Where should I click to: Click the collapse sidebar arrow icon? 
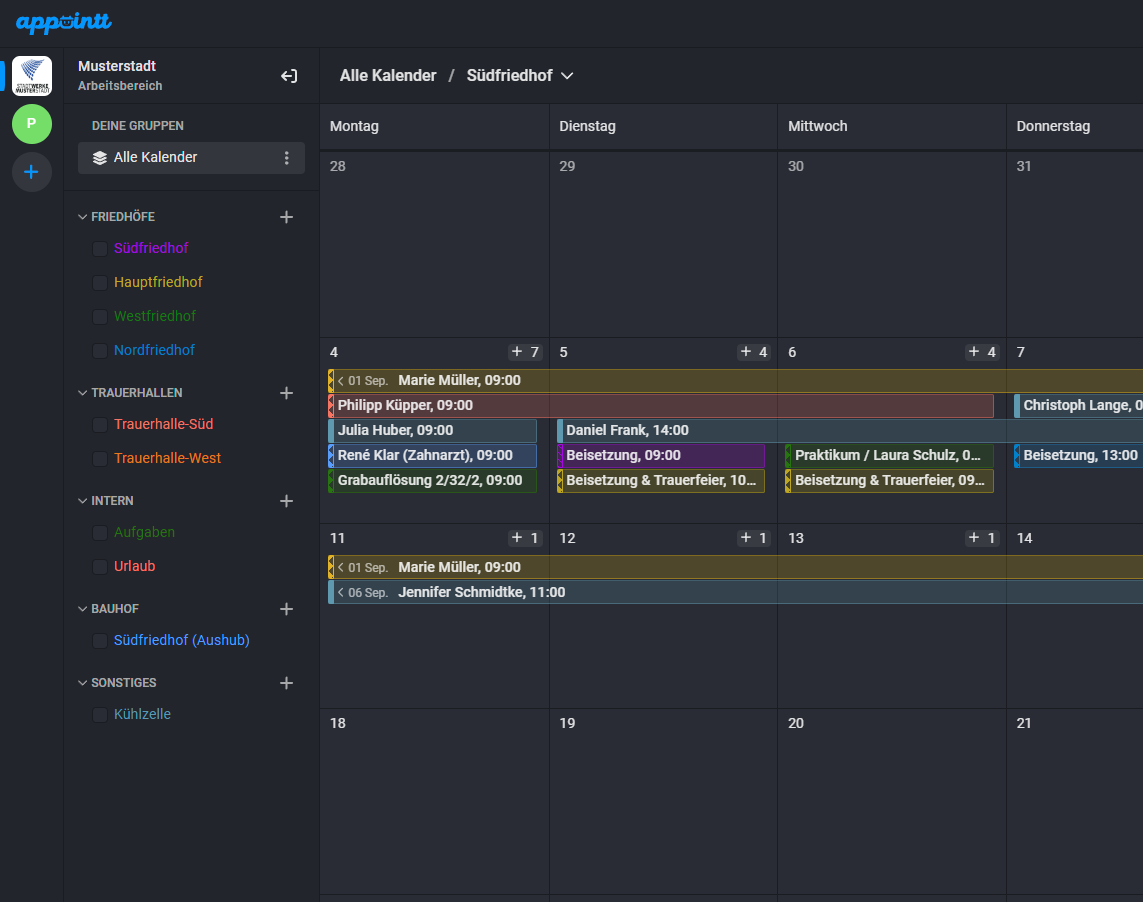click(x=289, y=76)
